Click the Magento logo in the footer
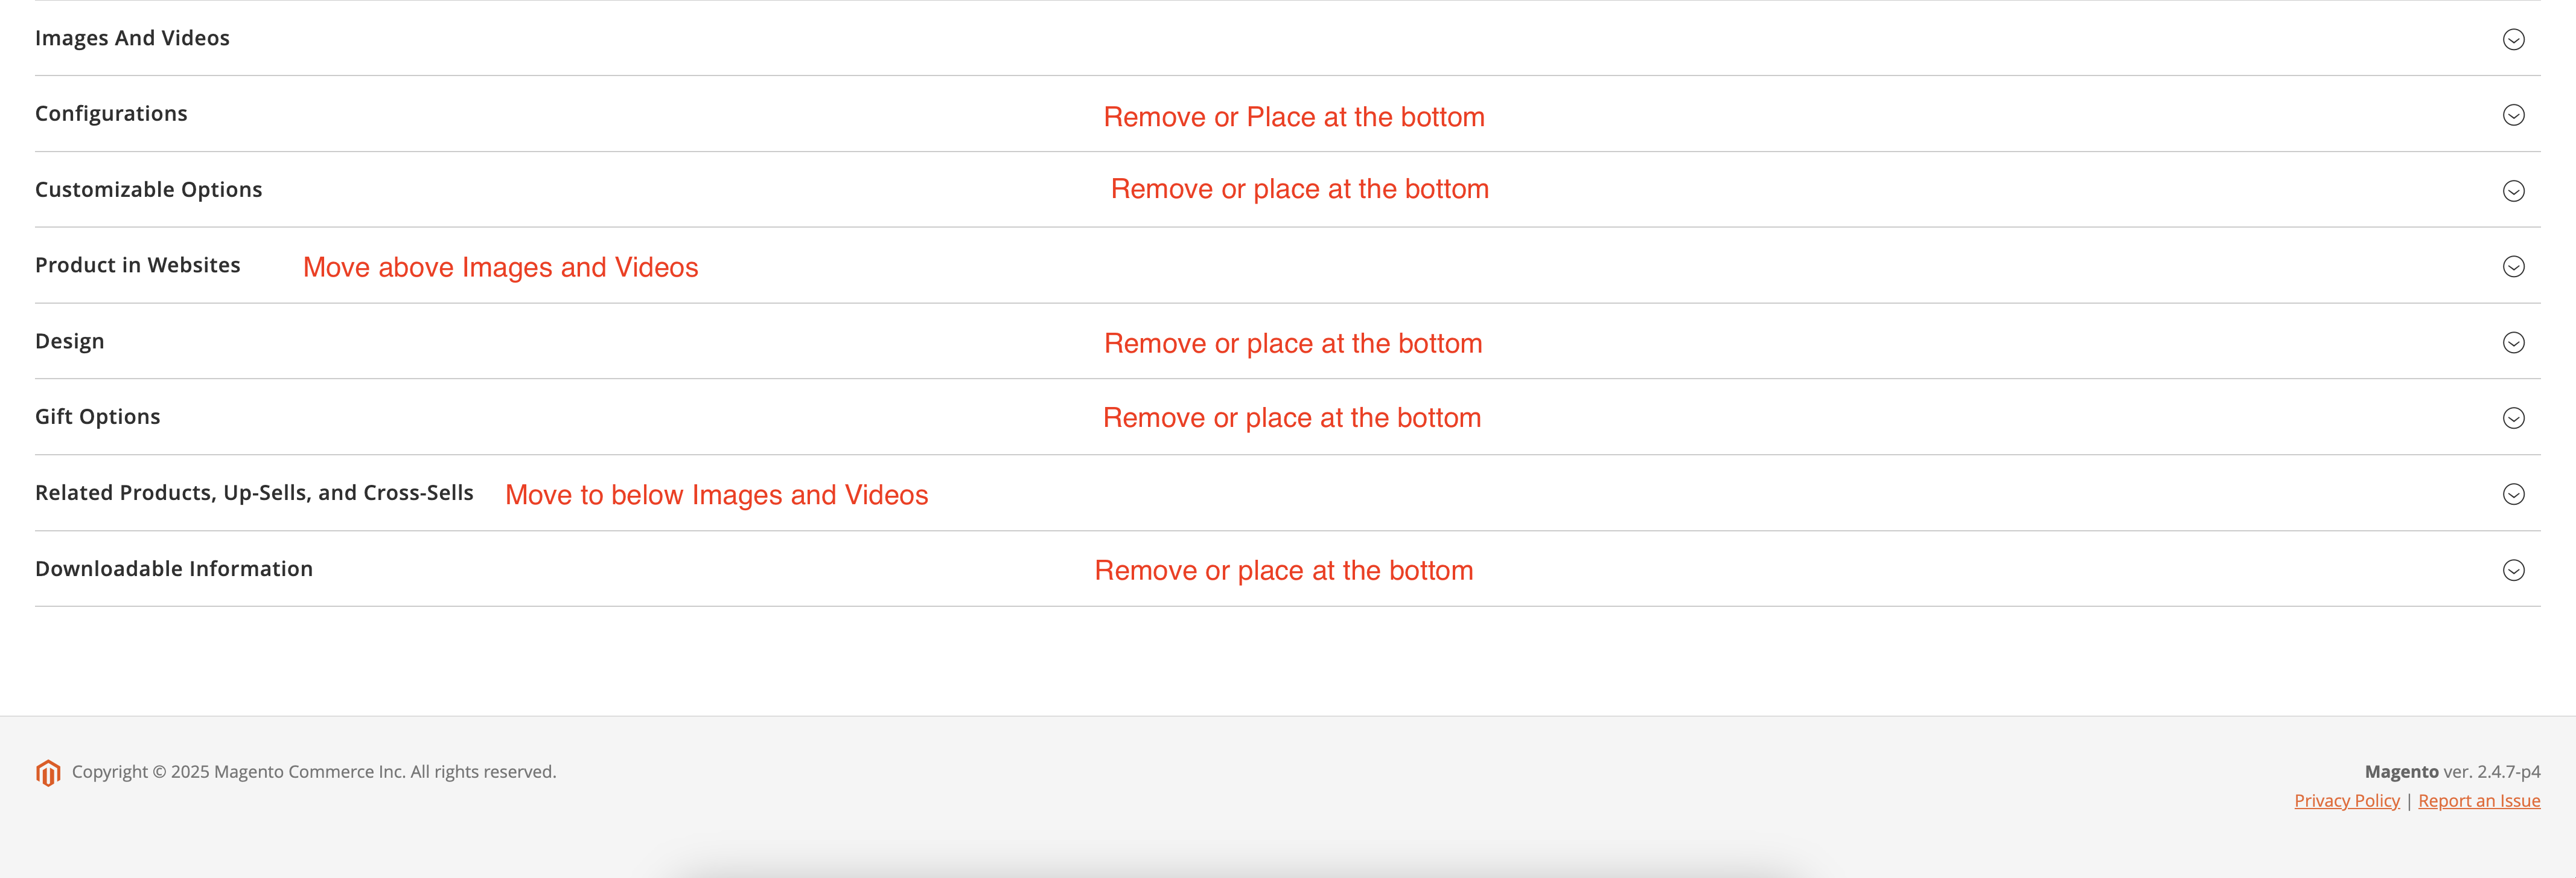This screenshot has height=878, width=2576. point(47,771)
